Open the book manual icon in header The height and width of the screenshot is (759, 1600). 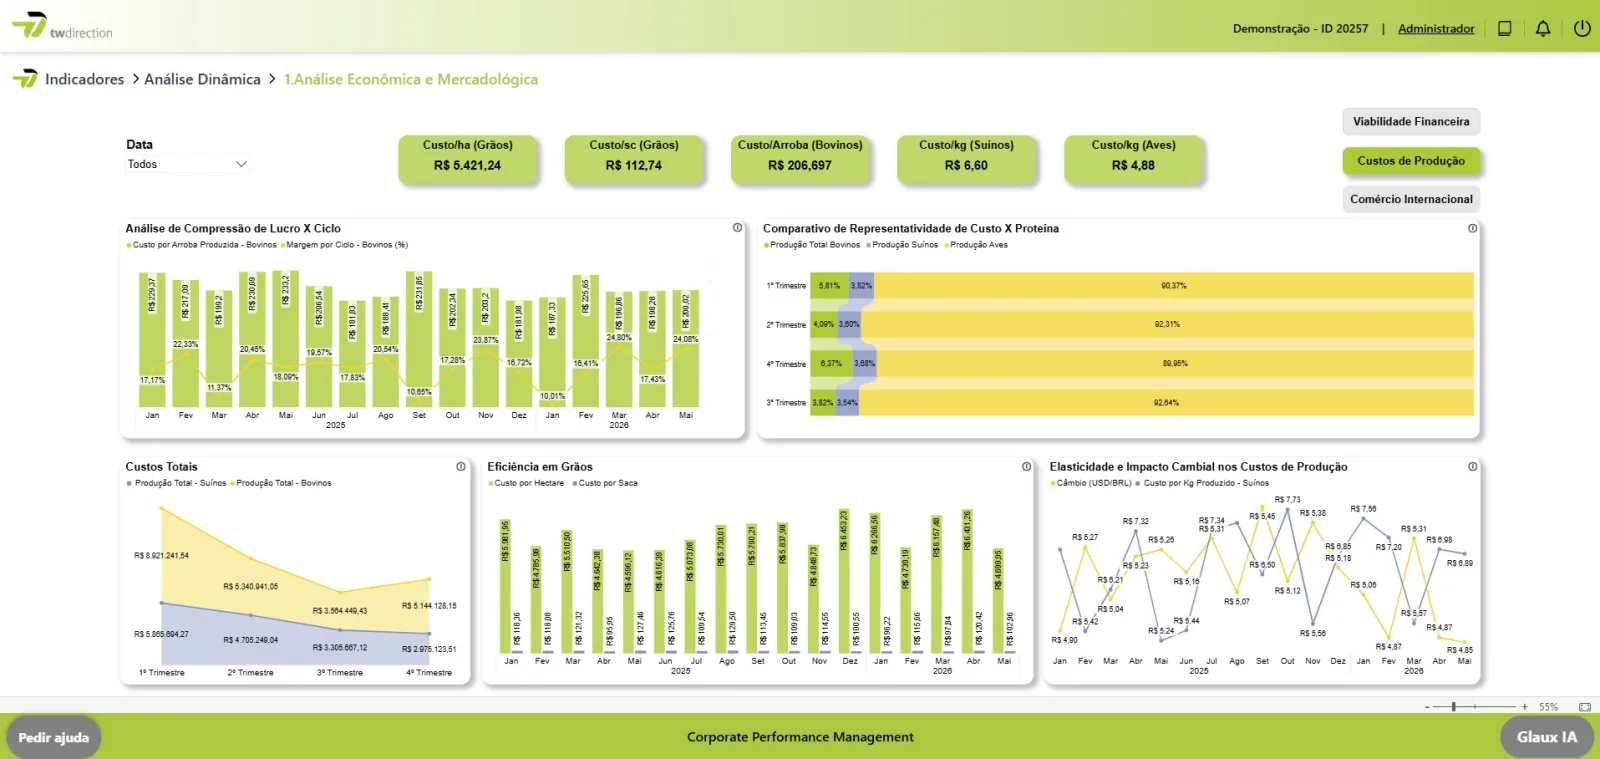point(1504,28)
